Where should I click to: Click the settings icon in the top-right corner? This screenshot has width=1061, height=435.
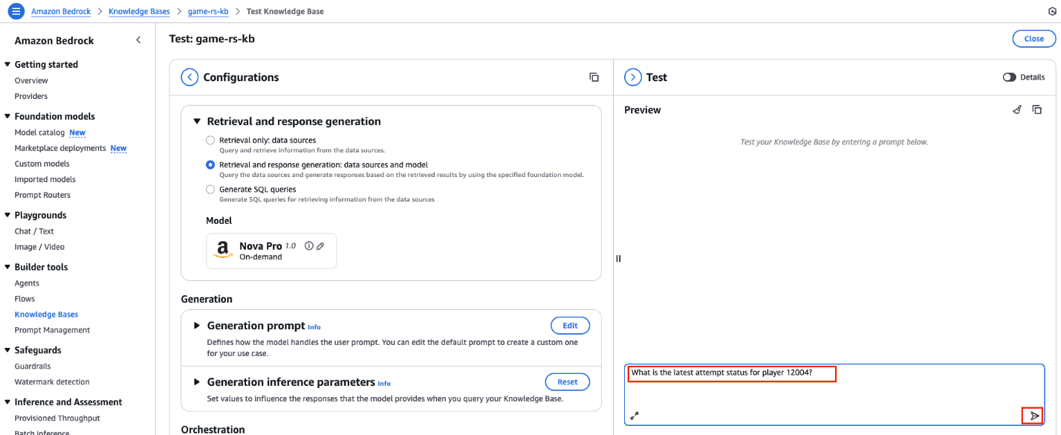tap(1052, 12)
